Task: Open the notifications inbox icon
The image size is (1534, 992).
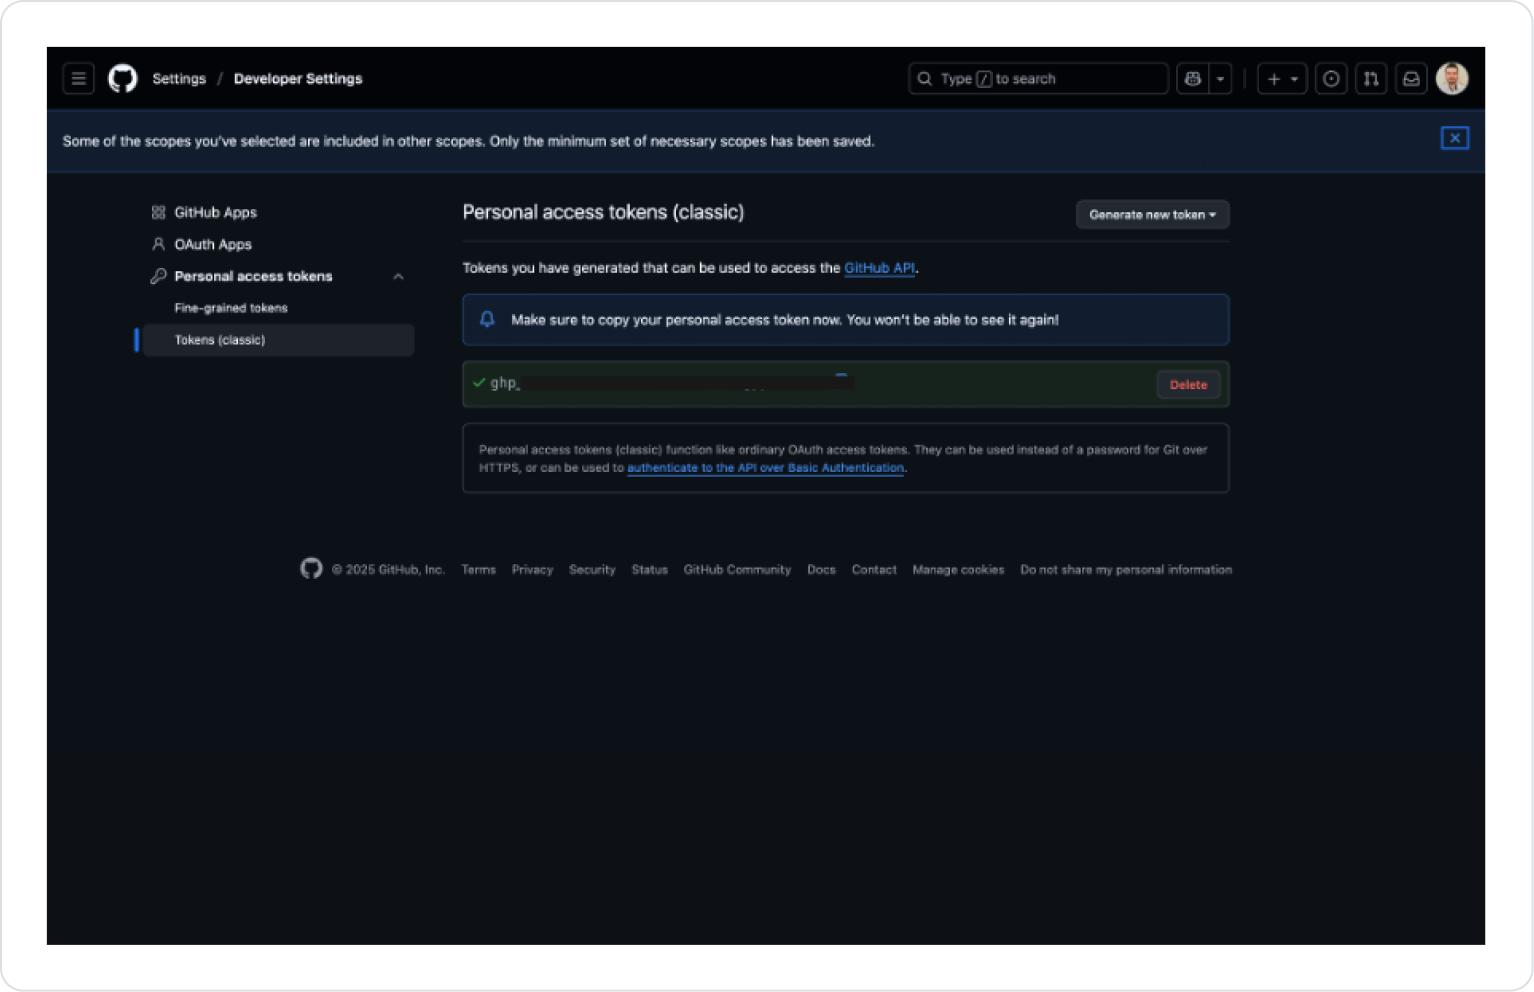Action: [x=1411, y=78]
